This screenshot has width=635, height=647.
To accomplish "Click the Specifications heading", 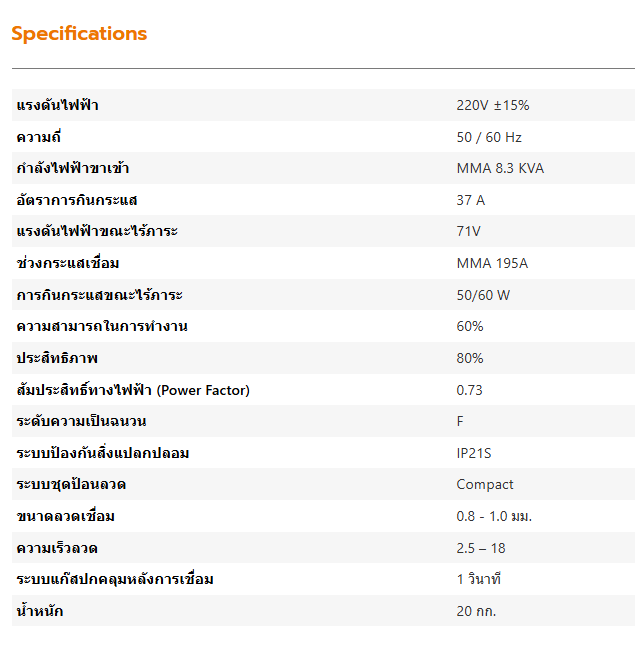I will (x=79, y=34).
